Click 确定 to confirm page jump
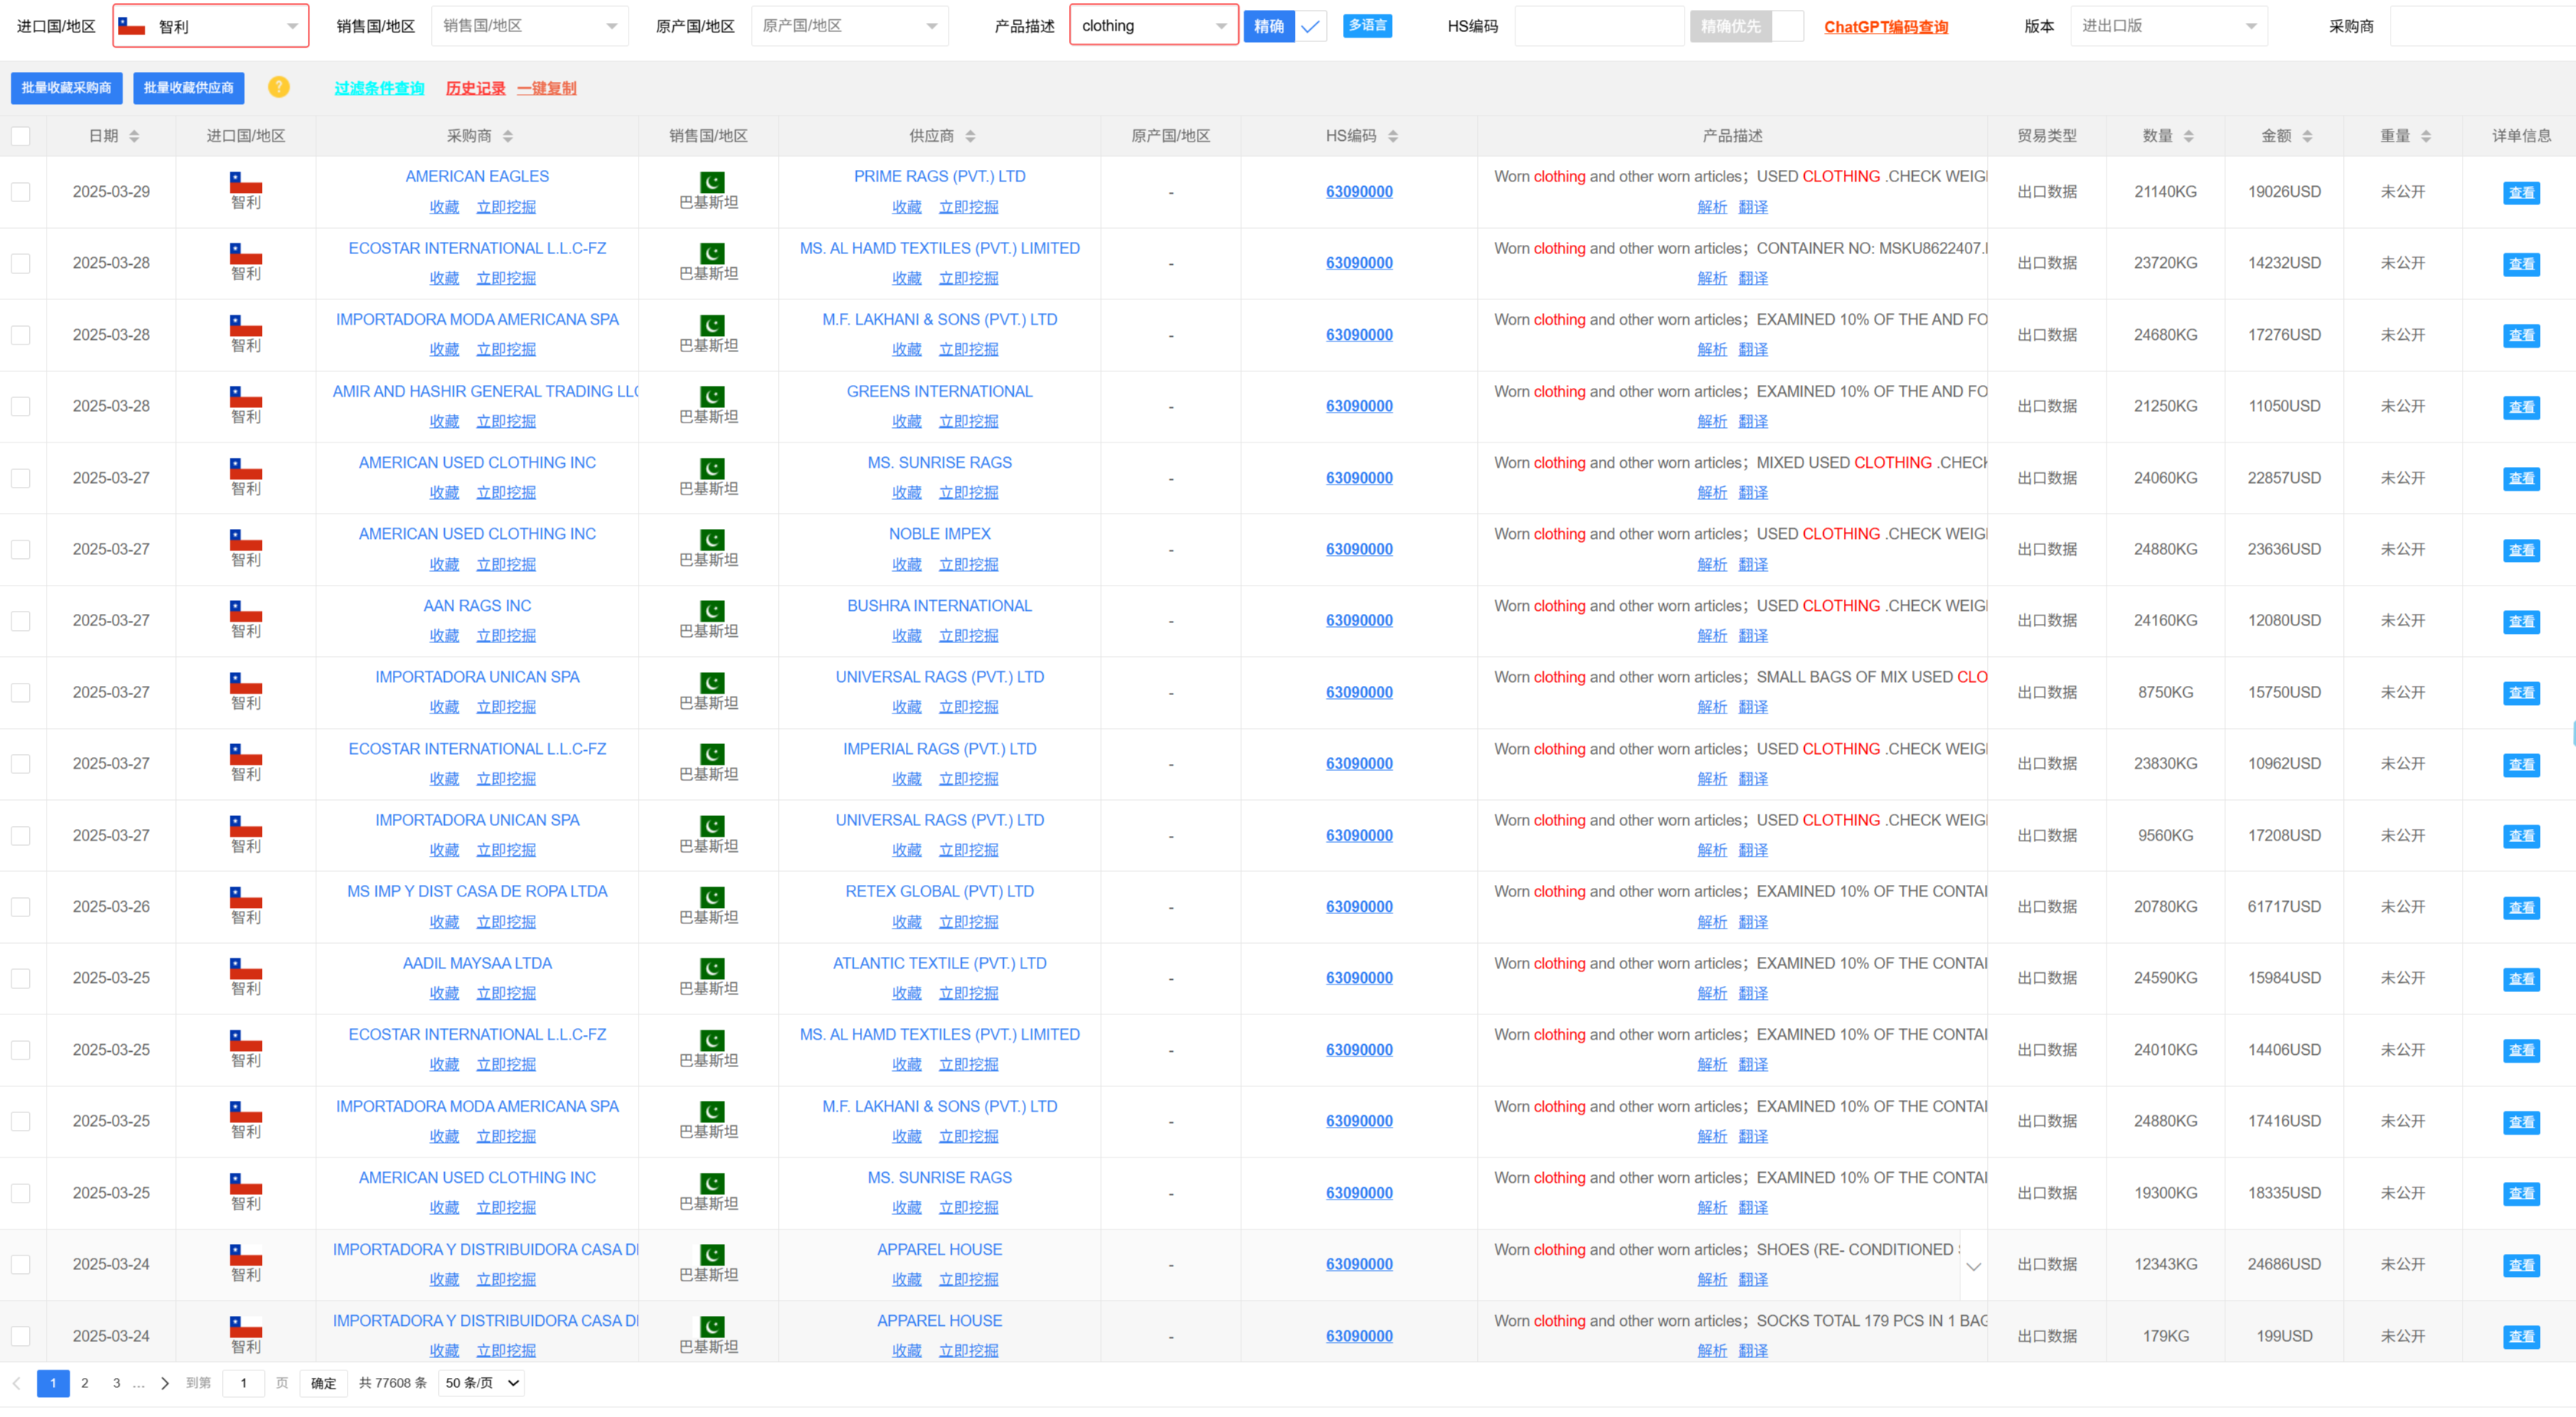 [323, 1383]
